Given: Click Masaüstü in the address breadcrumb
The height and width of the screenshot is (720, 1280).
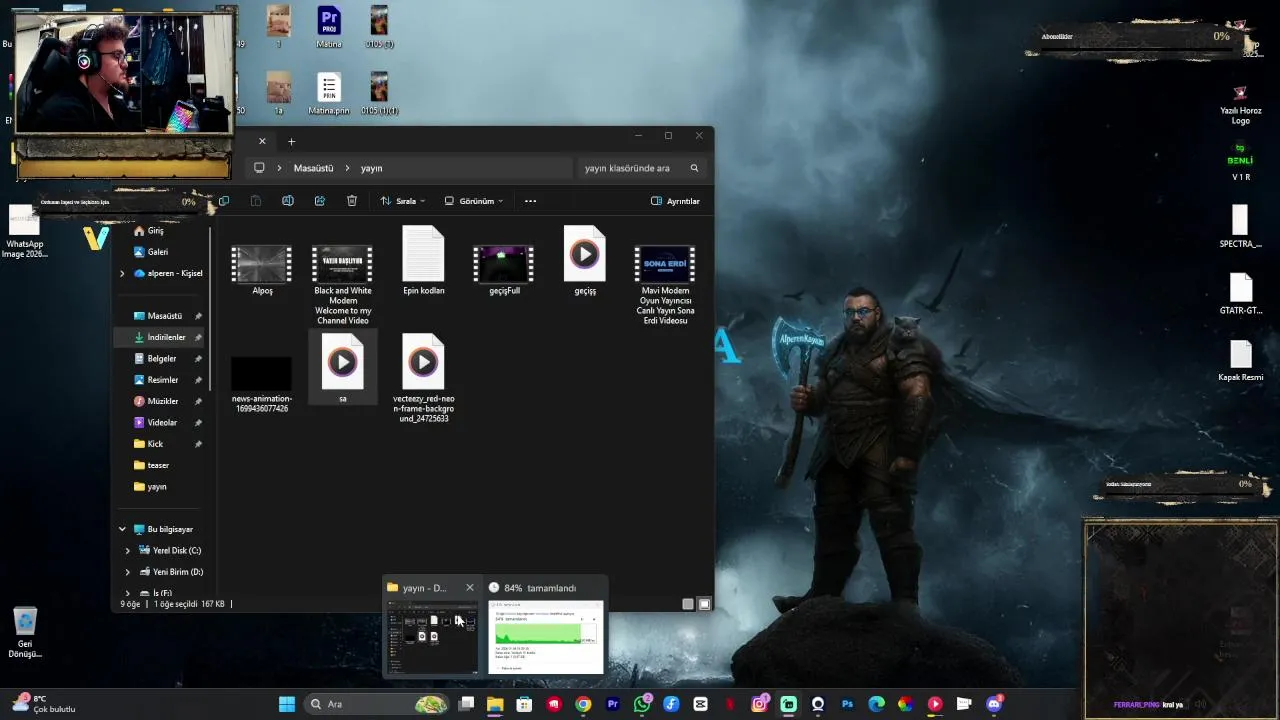Looking at the screenshot, I should tap(313, 168).
